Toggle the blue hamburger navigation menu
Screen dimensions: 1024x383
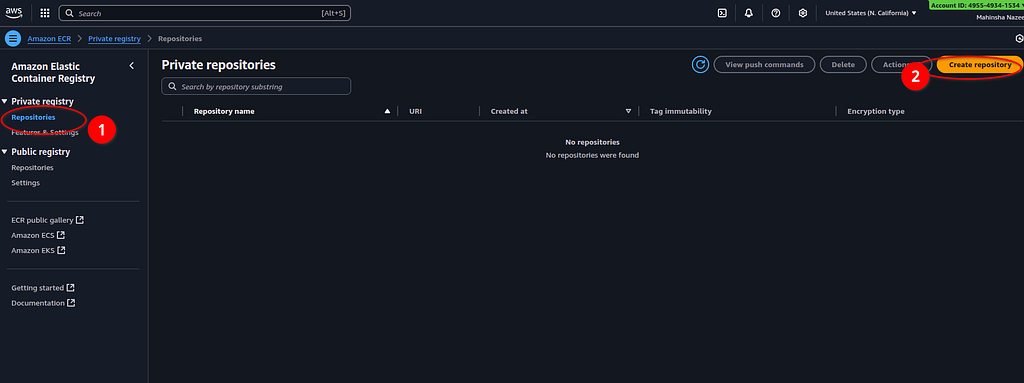12,39
